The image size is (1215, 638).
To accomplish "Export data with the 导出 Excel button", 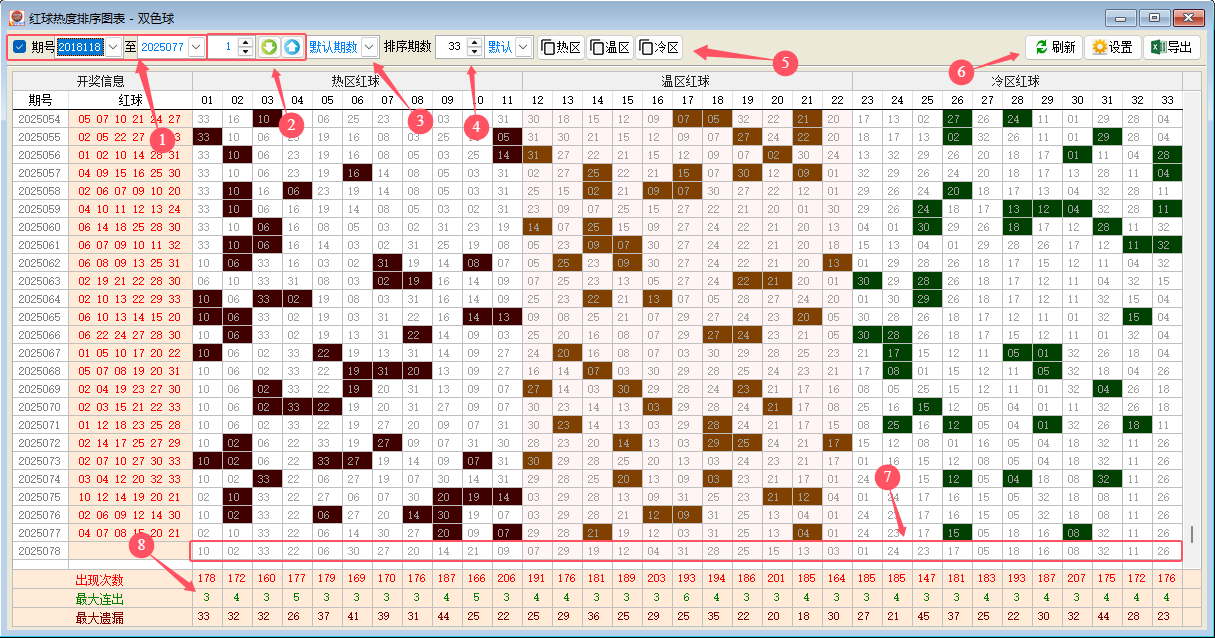I will (1171, 47).
